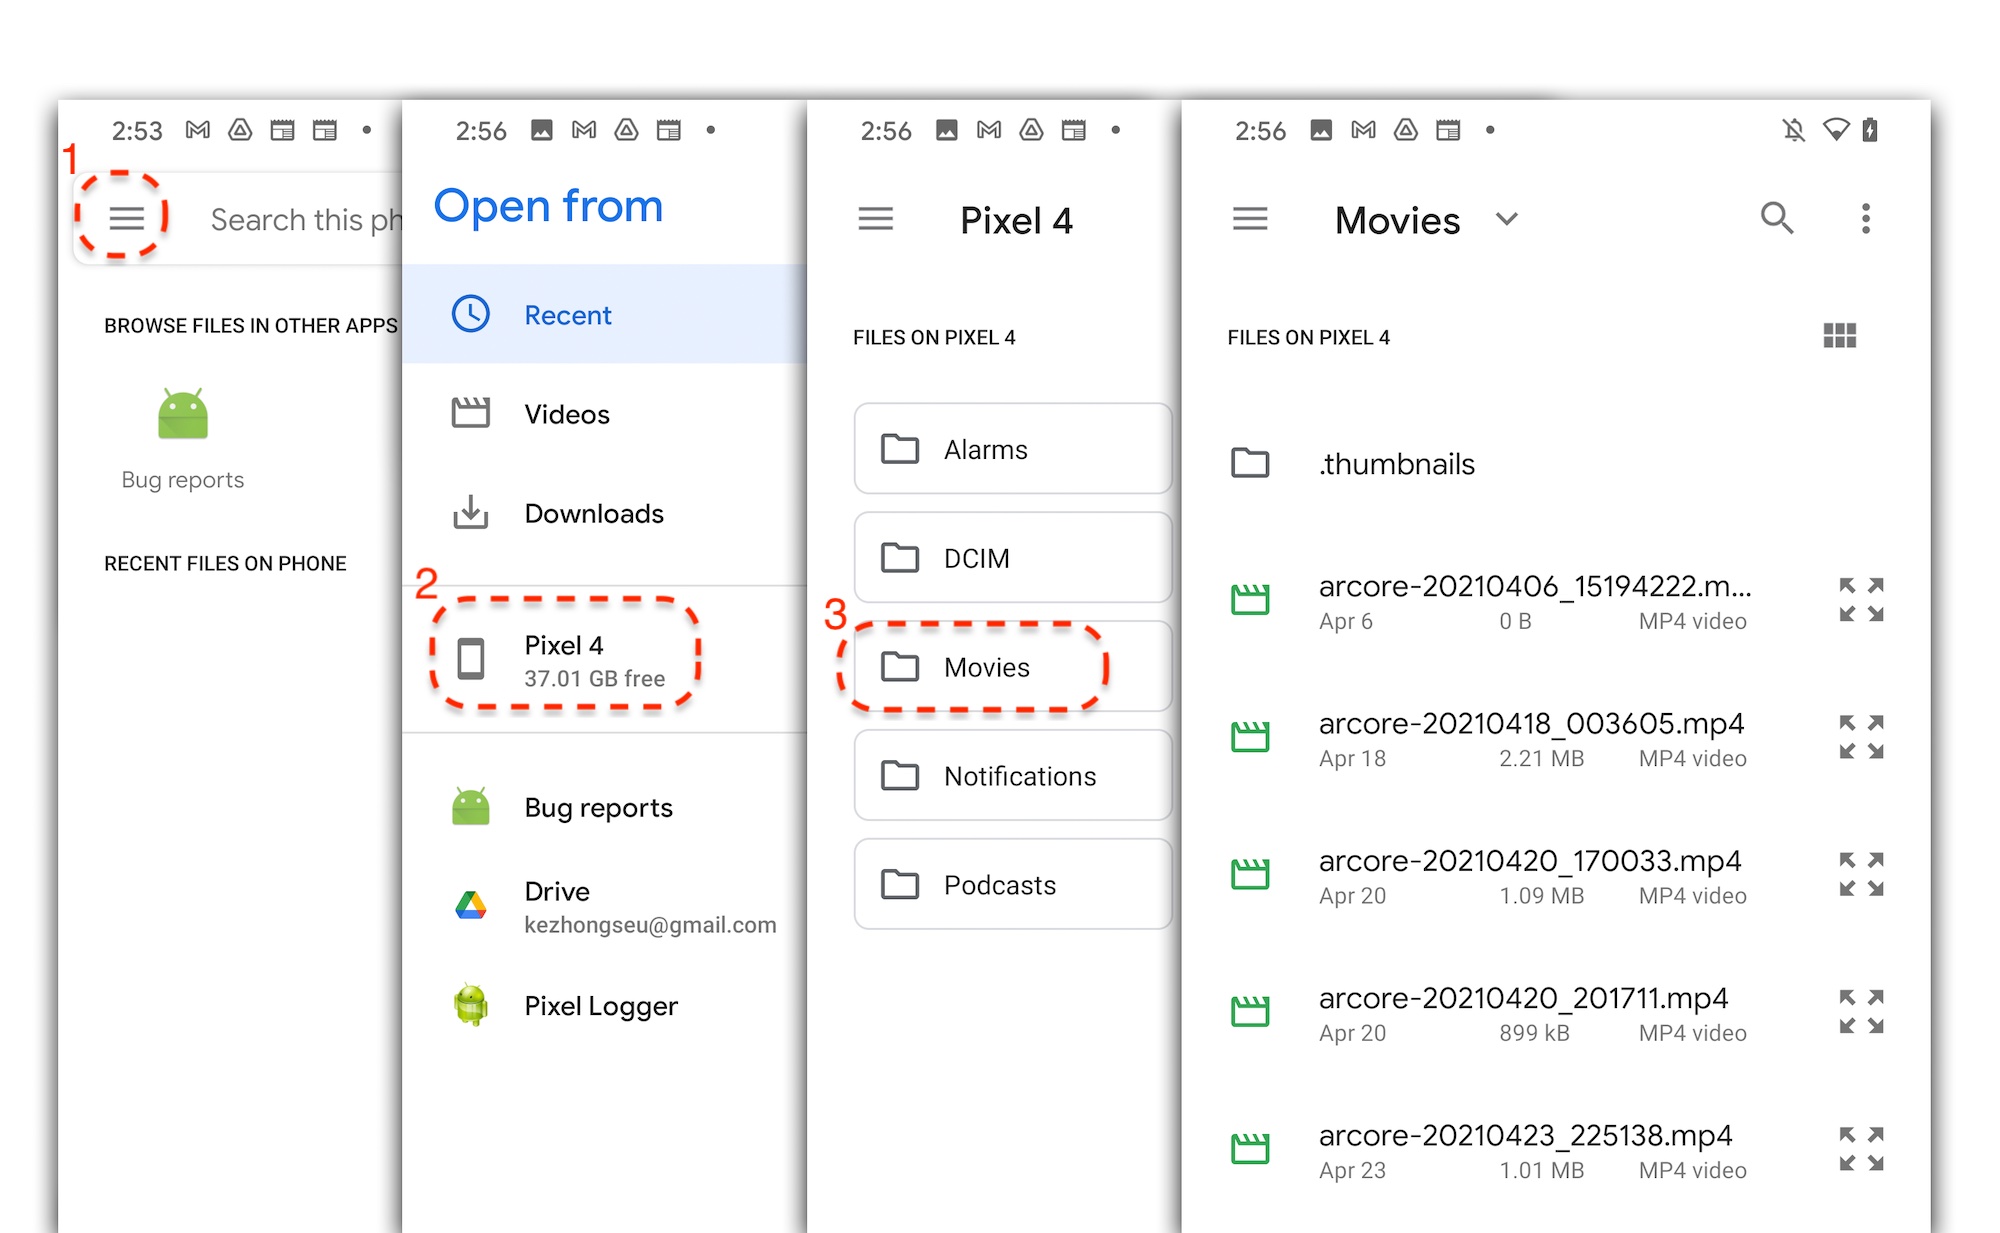Select Bug reports storage source
Screen dimensions: 2000x1233
tap(599, 807)
